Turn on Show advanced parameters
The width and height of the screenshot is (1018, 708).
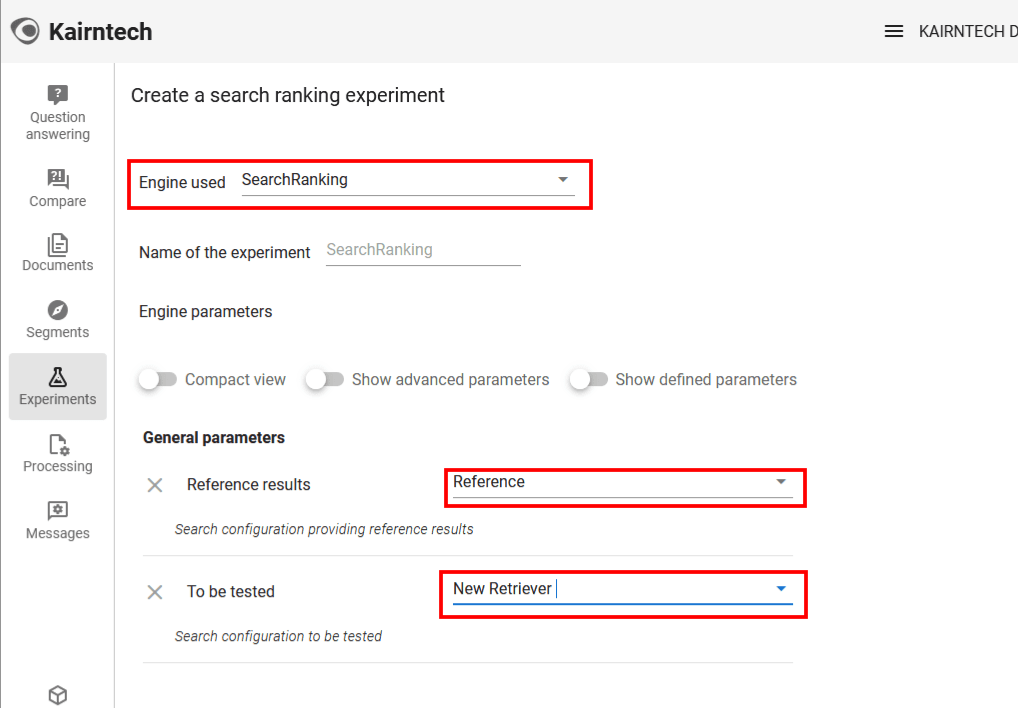325,380
